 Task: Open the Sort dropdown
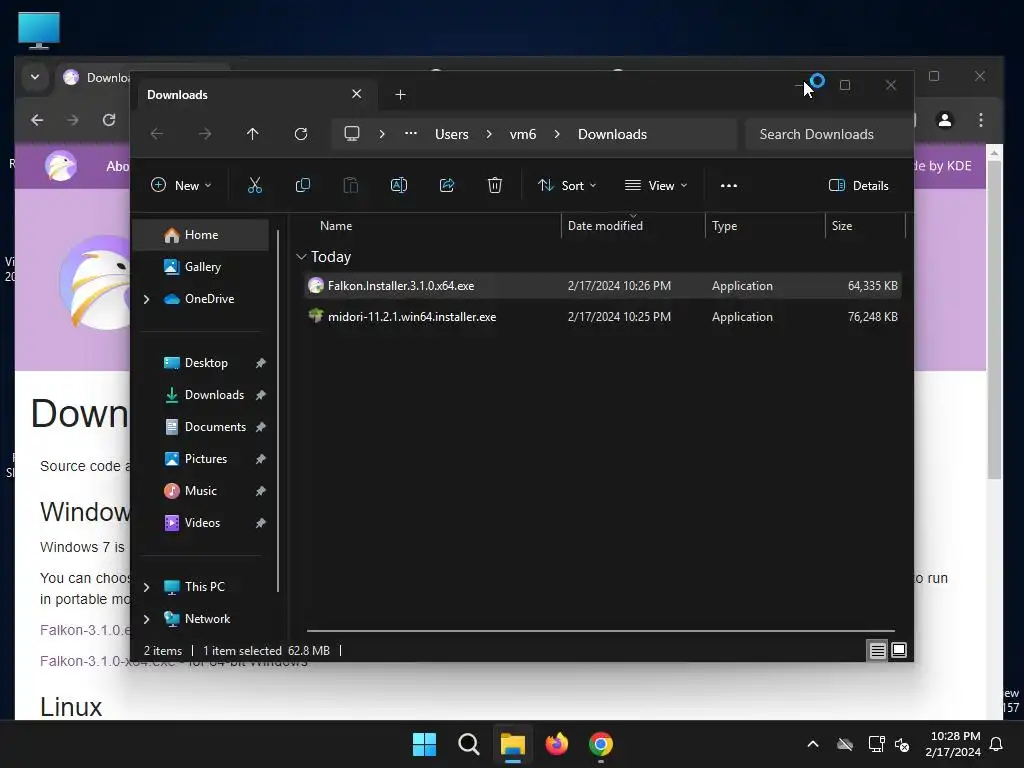[x=567, y=185]
